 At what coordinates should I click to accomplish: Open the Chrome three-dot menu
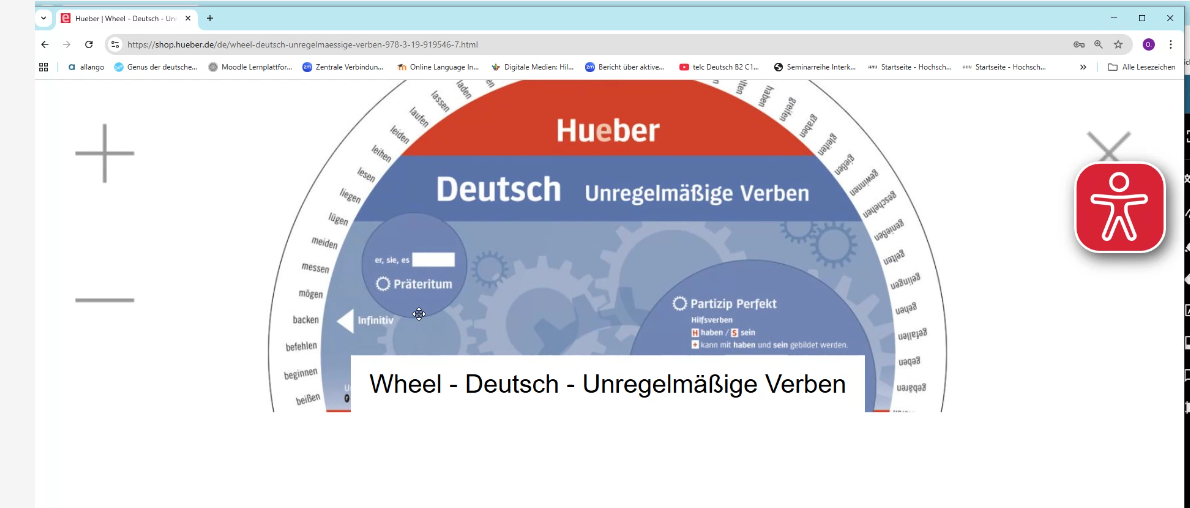[x=1171, y=45]
